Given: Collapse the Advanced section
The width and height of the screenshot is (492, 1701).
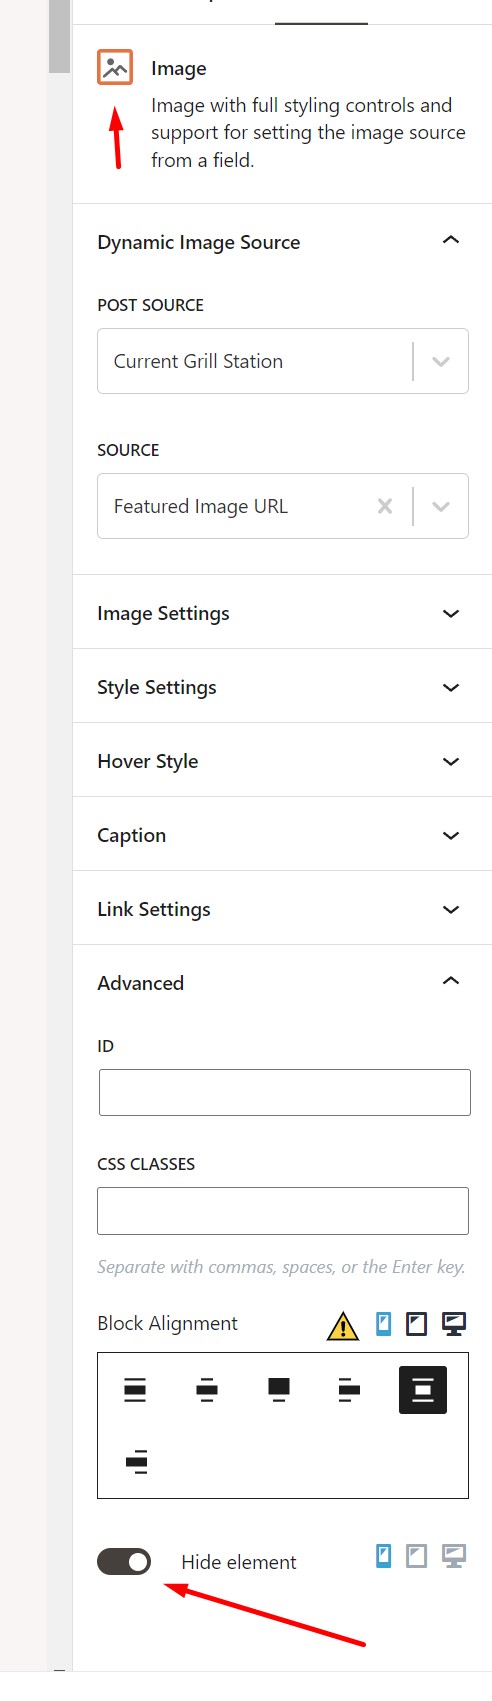Looking at the screenshot, I should (x=282, y=983).
